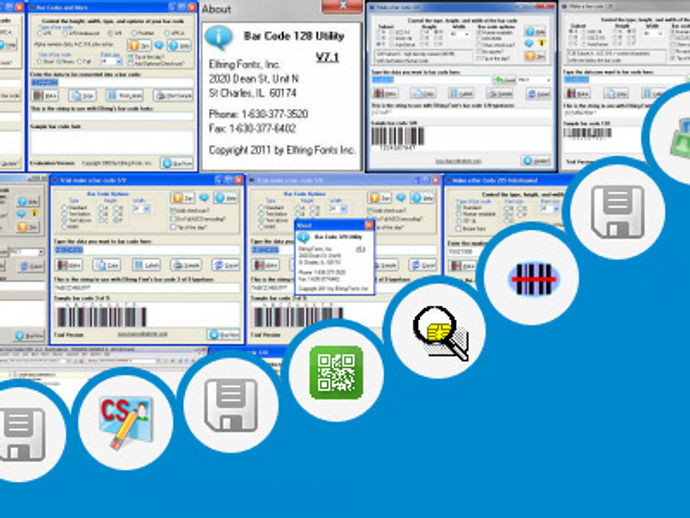Select Tall size radio in Bar Codes and More window
The image size is (690, 518).
point(79,62)
